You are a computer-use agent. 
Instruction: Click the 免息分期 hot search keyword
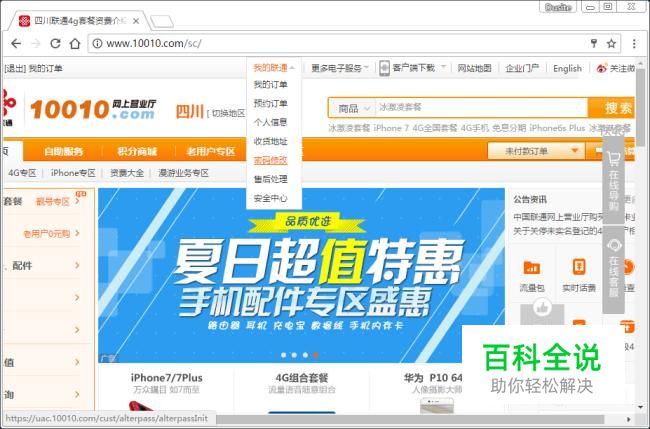click(x=509, y=128)
